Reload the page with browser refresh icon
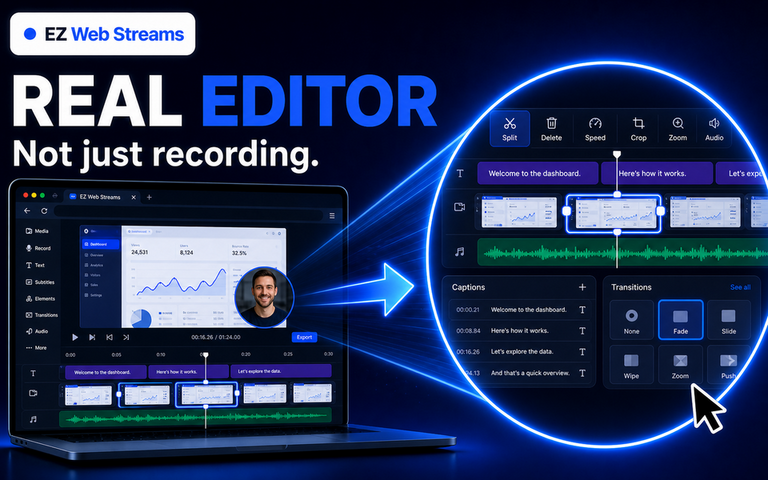Viewport: 768px width, 480px height. click(44, 211)
